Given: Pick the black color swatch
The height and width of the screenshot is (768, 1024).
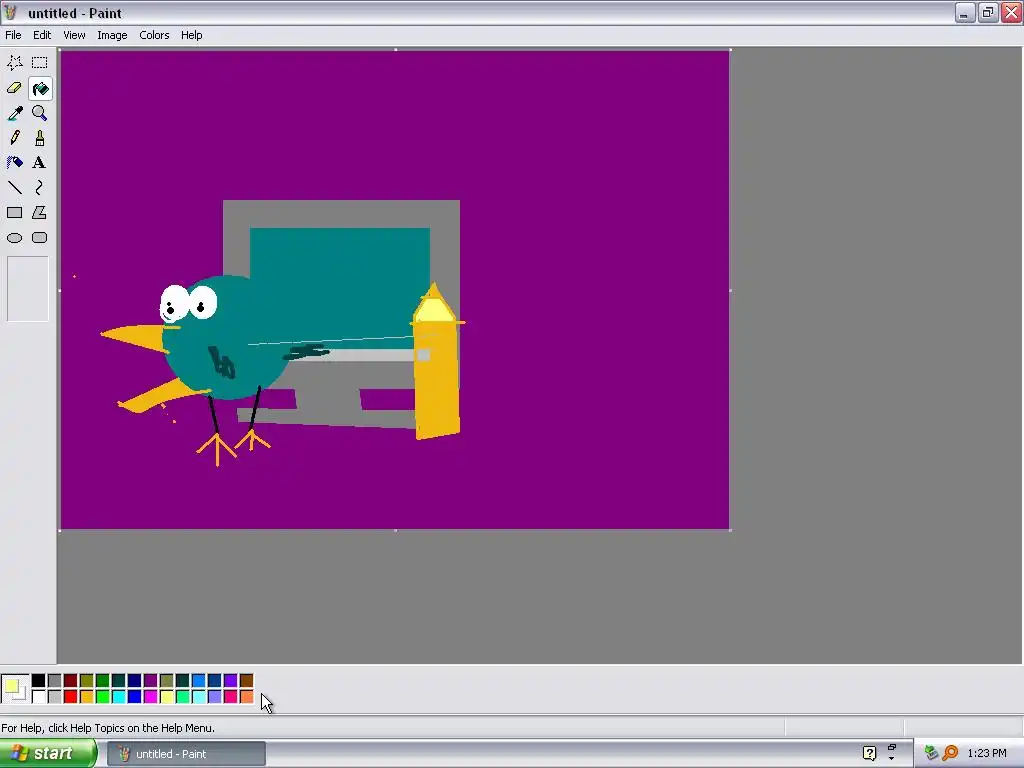Looking at the screenshot, I should click(39, 681).
